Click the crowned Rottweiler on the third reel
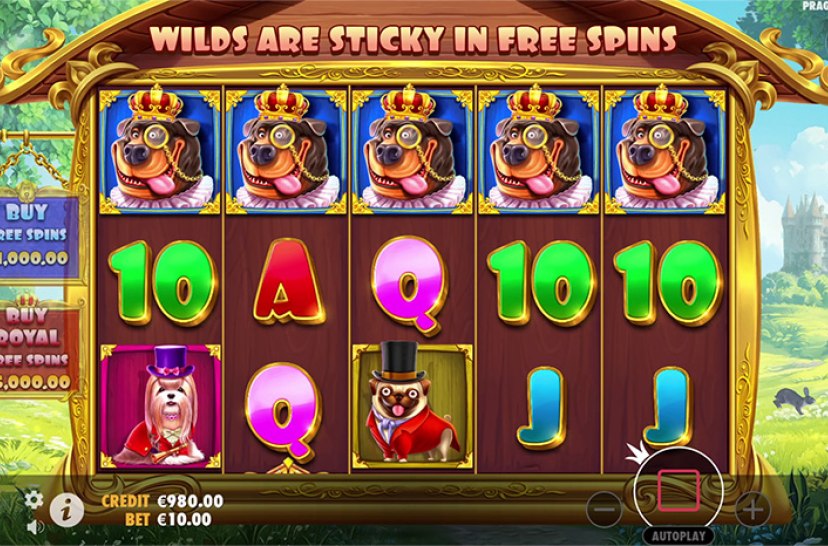 tap(412, 149)
